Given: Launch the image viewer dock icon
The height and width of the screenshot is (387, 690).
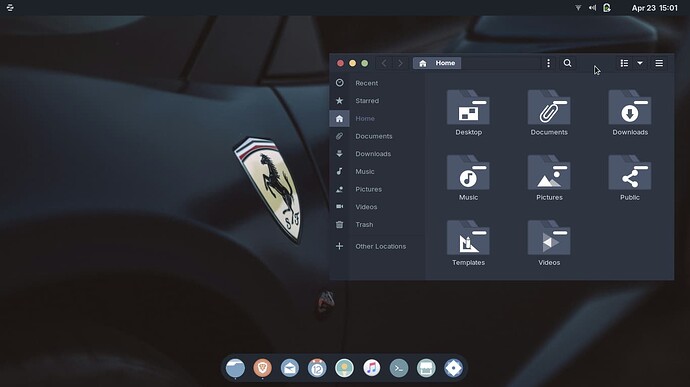Looking at the screenshot, I should point(345,368).
